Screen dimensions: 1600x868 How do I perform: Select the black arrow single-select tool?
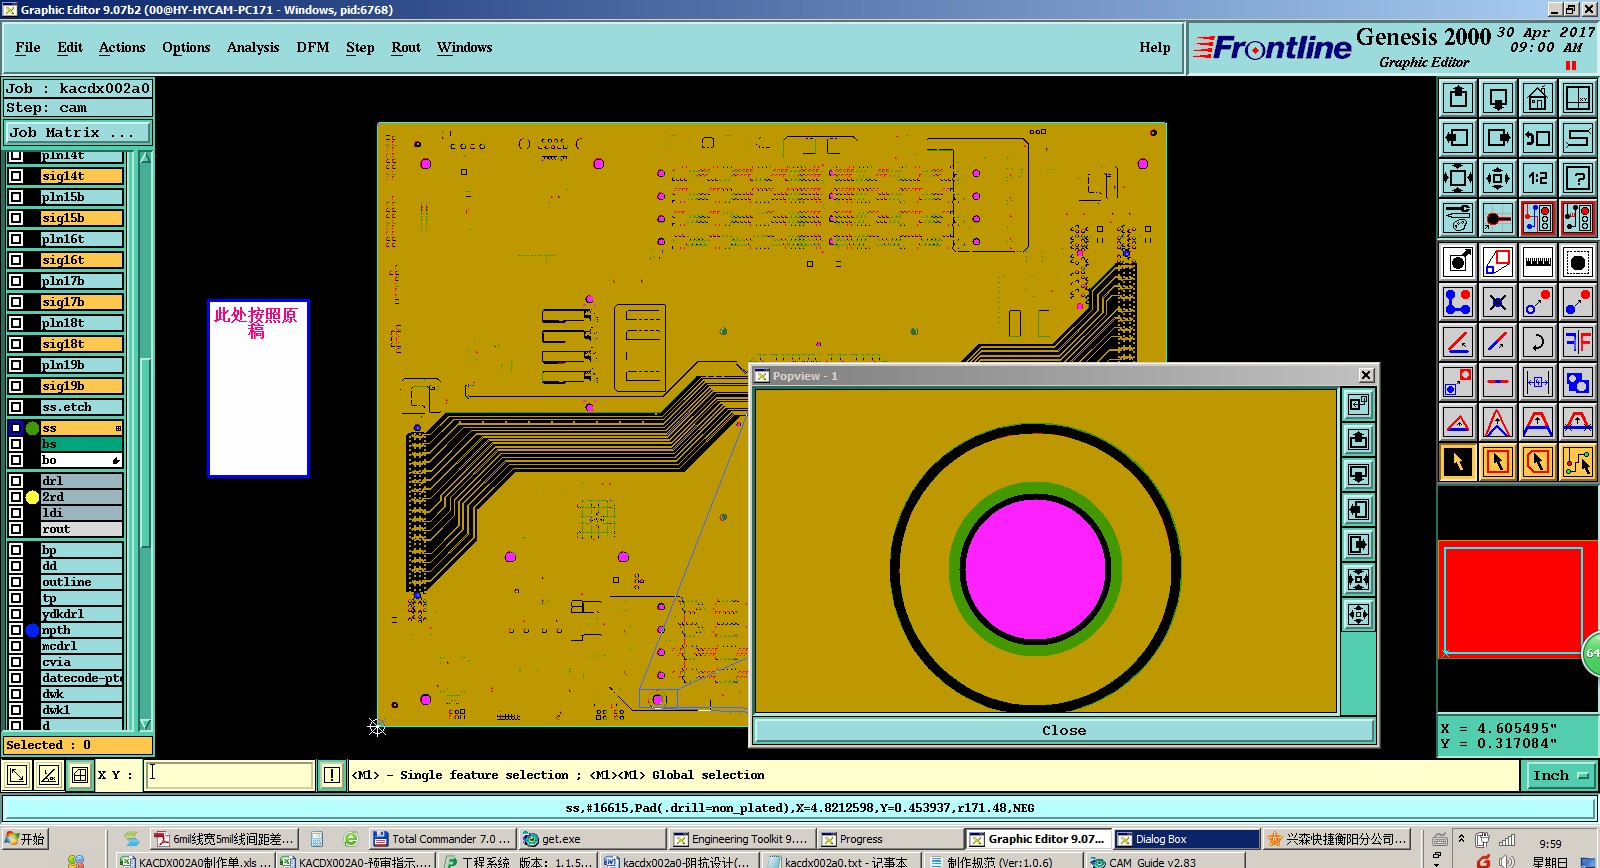point(1458,462)
